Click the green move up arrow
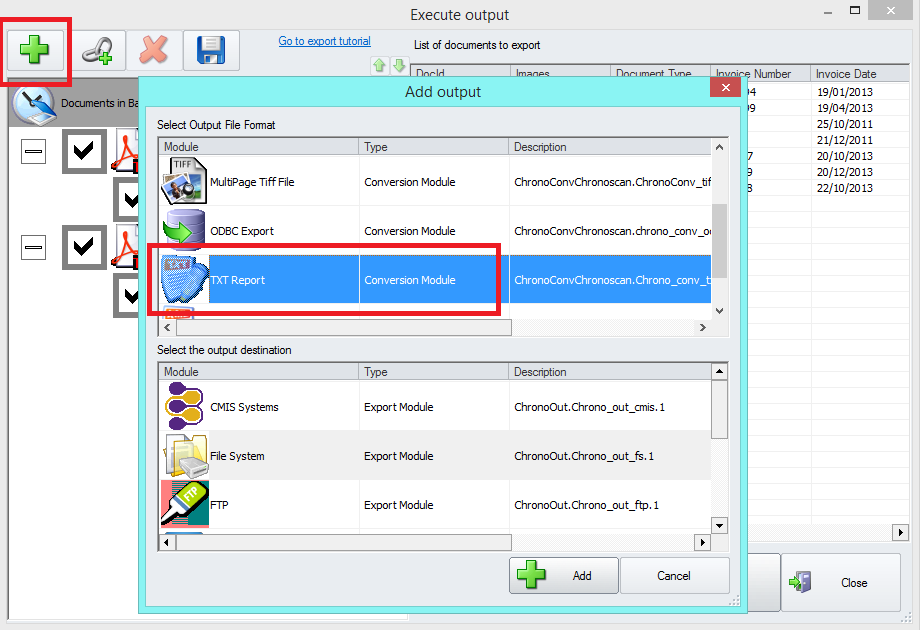Viewport: 920px width, 630px height. (x=380, y=66)
